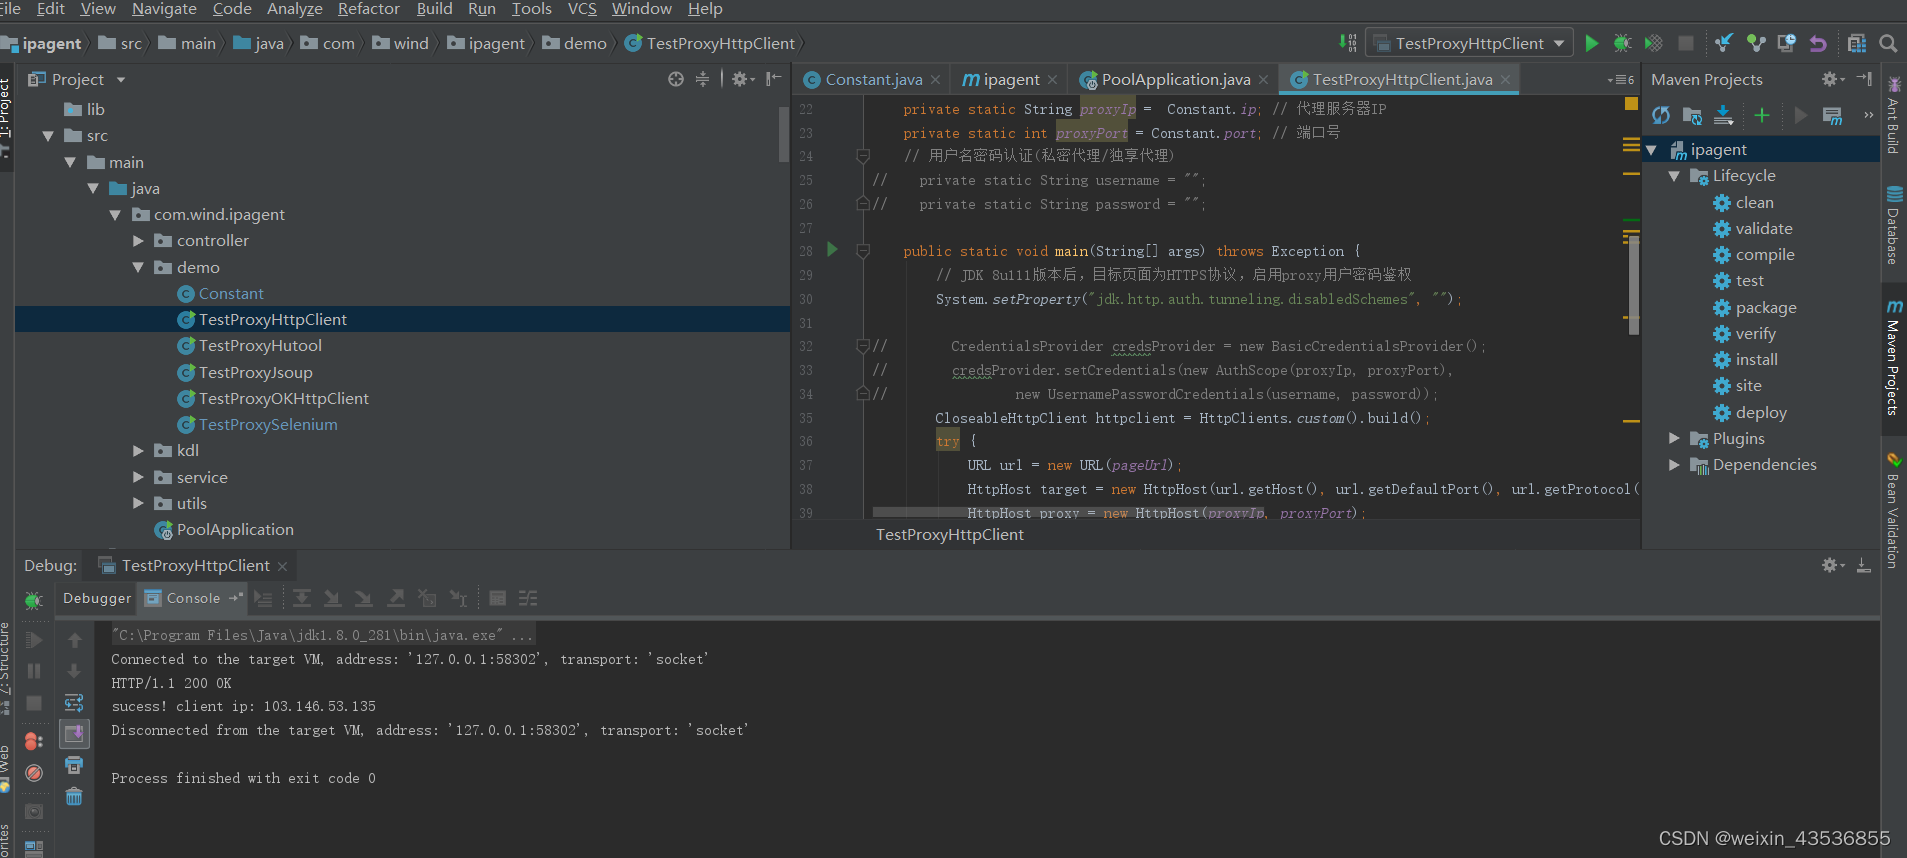This screenshot has height=858, width=1907.
Task: Toggle the 1: Project side tab
Action: [6, 118]
